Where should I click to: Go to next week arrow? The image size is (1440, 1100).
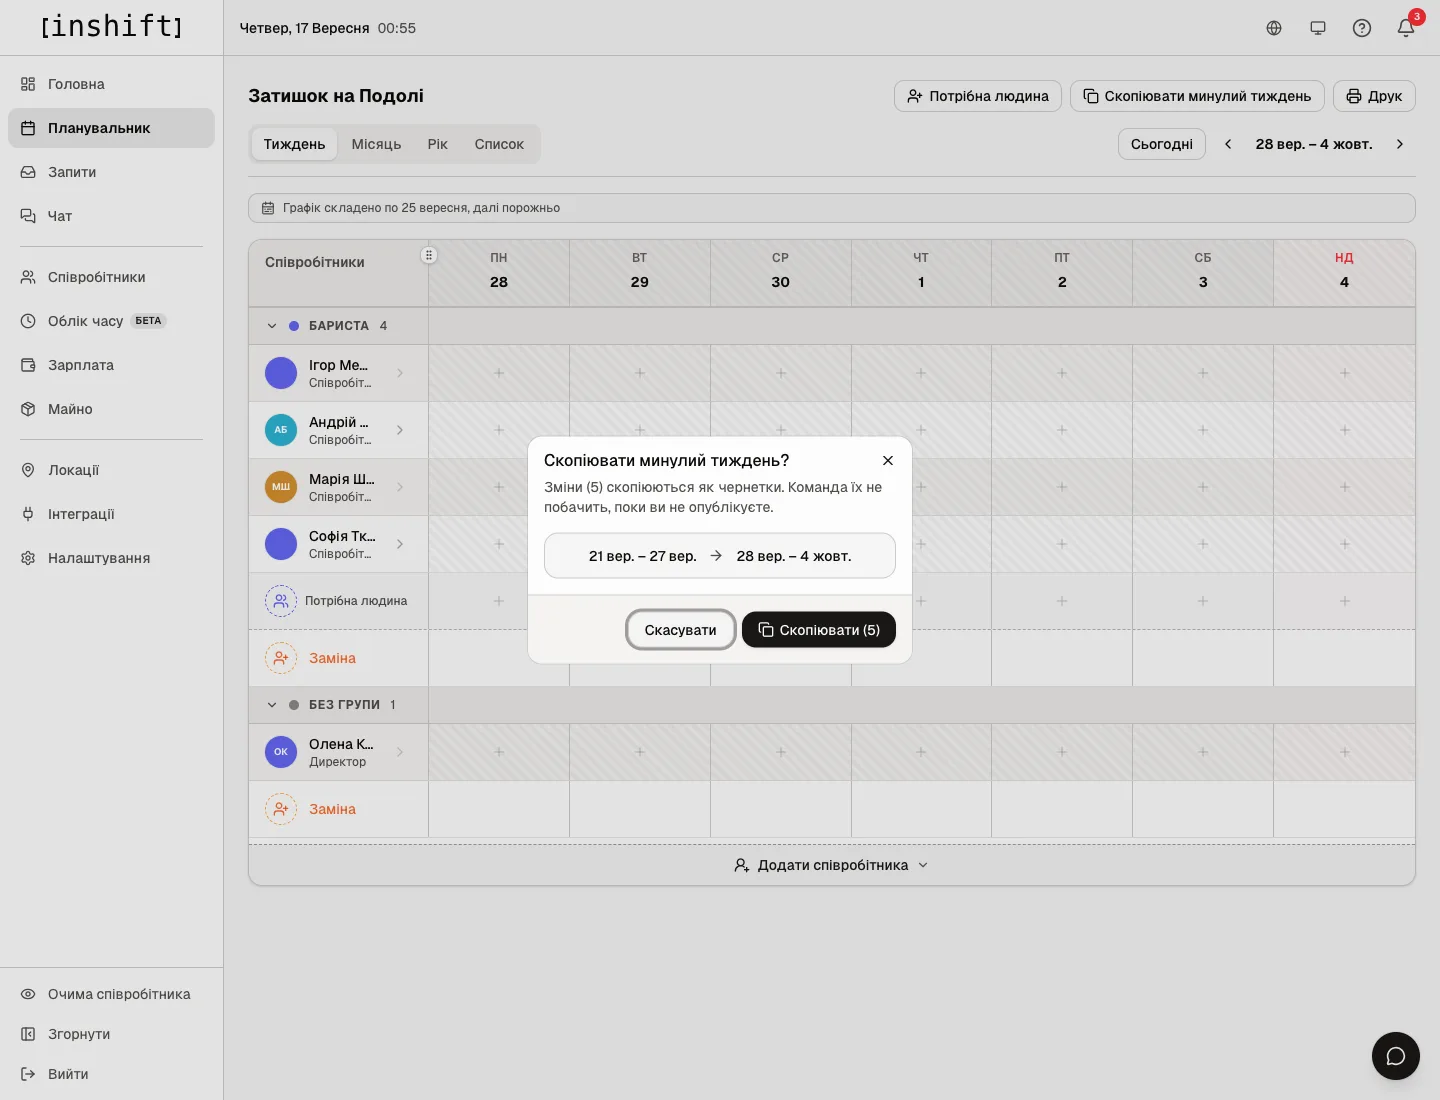[x=1400, y=144]
